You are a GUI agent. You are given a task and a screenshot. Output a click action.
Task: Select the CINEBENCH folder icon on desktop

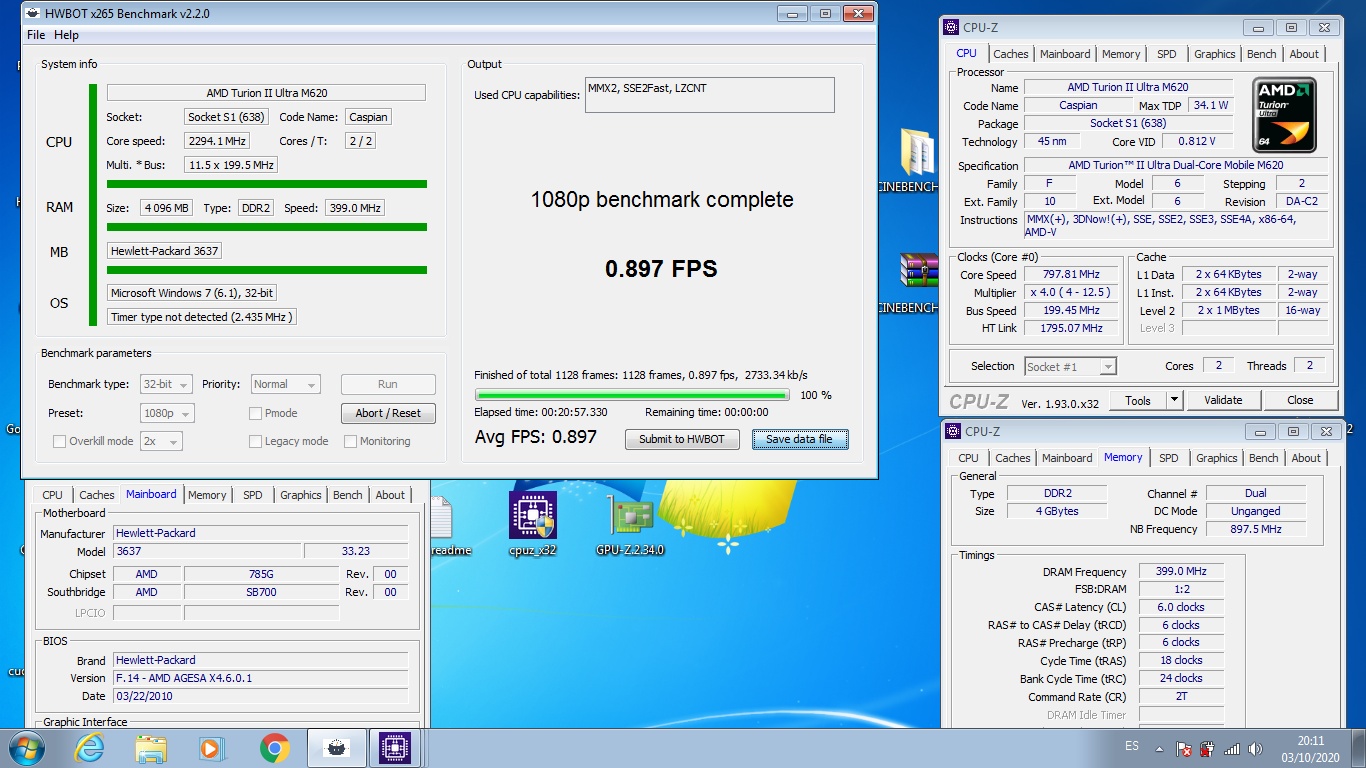point(918,153)
